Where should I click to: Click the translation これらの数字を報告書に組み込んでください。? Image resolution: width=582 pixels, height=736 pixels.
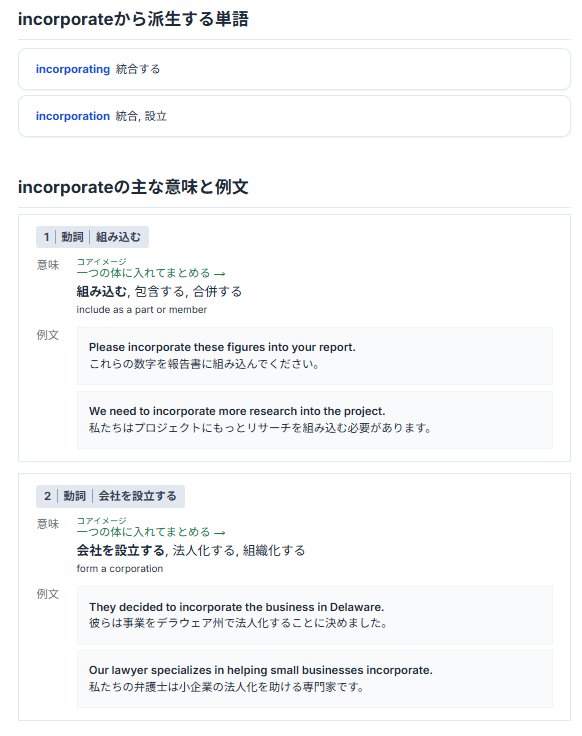[x=205, y=364]
